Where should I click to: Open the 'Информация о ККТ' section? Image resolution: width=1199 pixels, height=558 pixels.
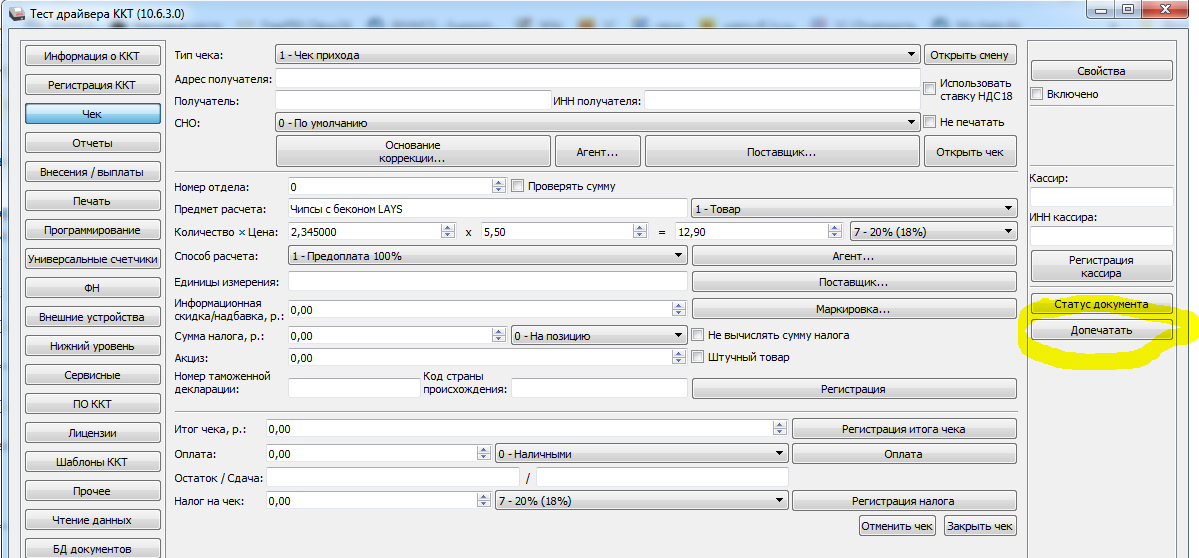92,56
